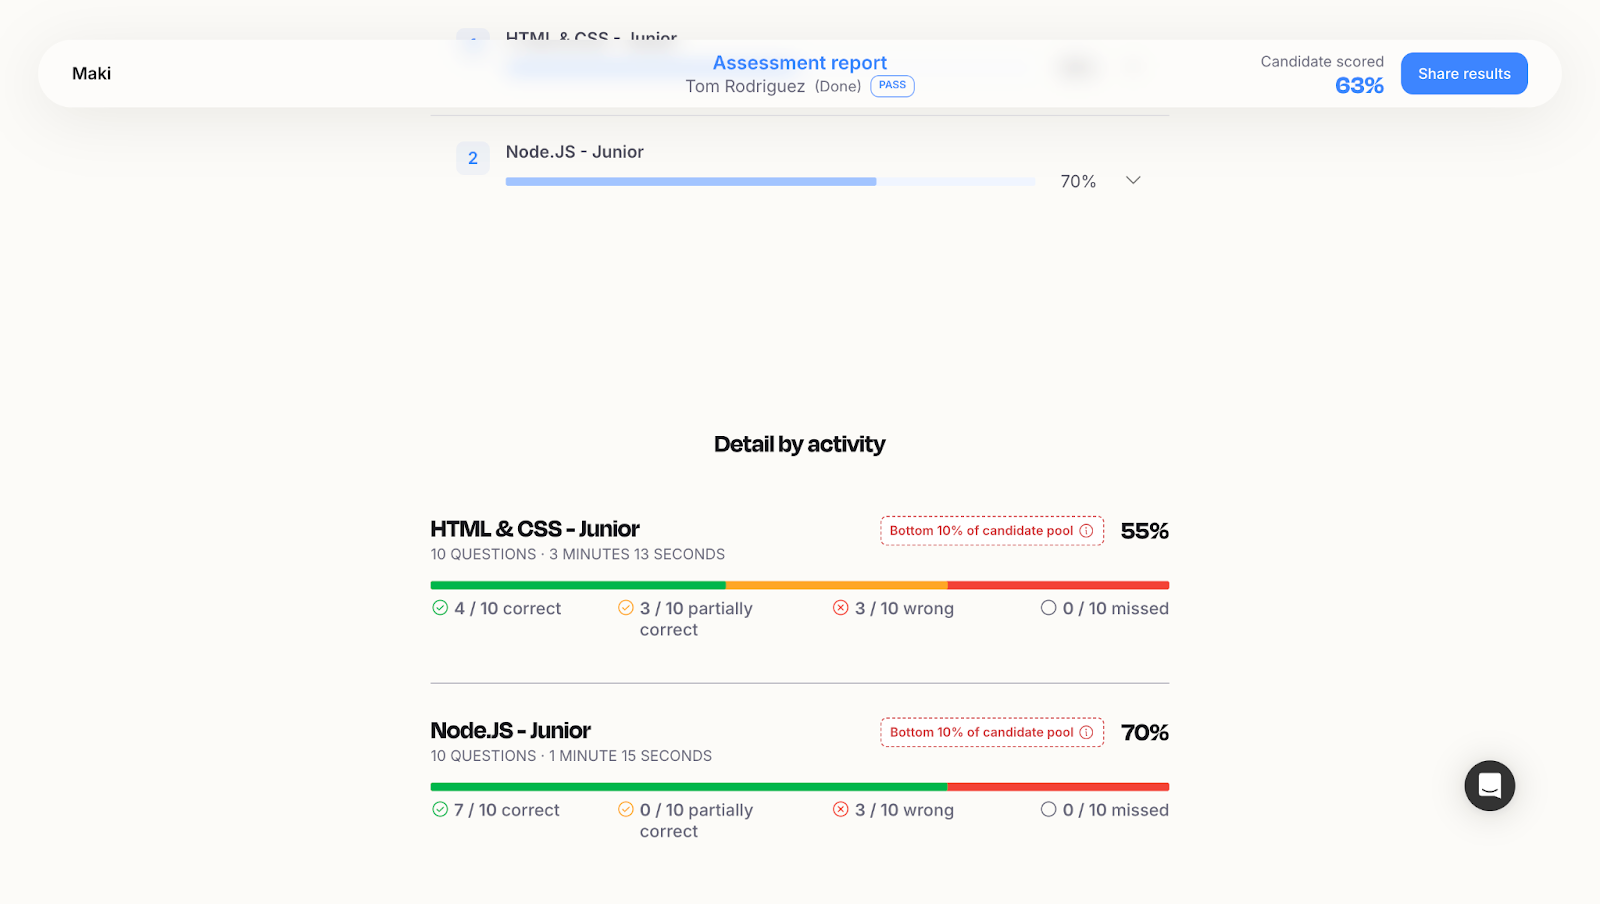Image resolution: width=1600 pixels, height=904 pixels.
Task: Click the Maki logo text
Action: point(92,74)
